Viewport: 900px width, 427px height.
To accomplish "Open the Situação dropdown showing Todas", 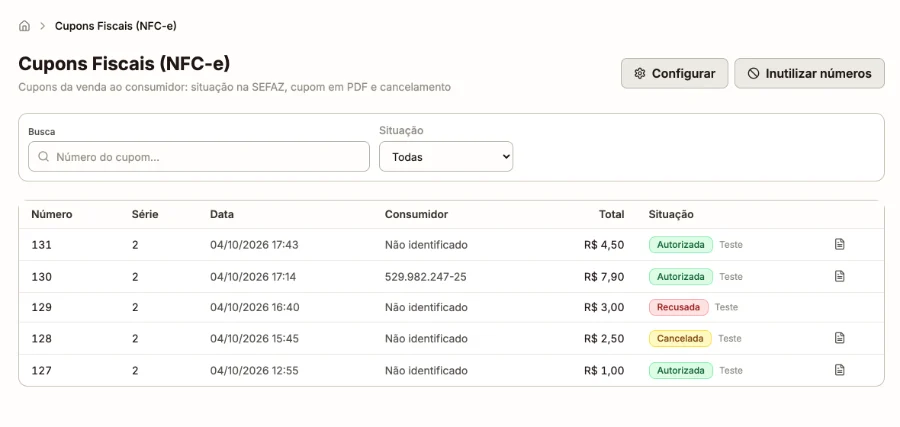I will pyautogui.click(x=446, y=157).
